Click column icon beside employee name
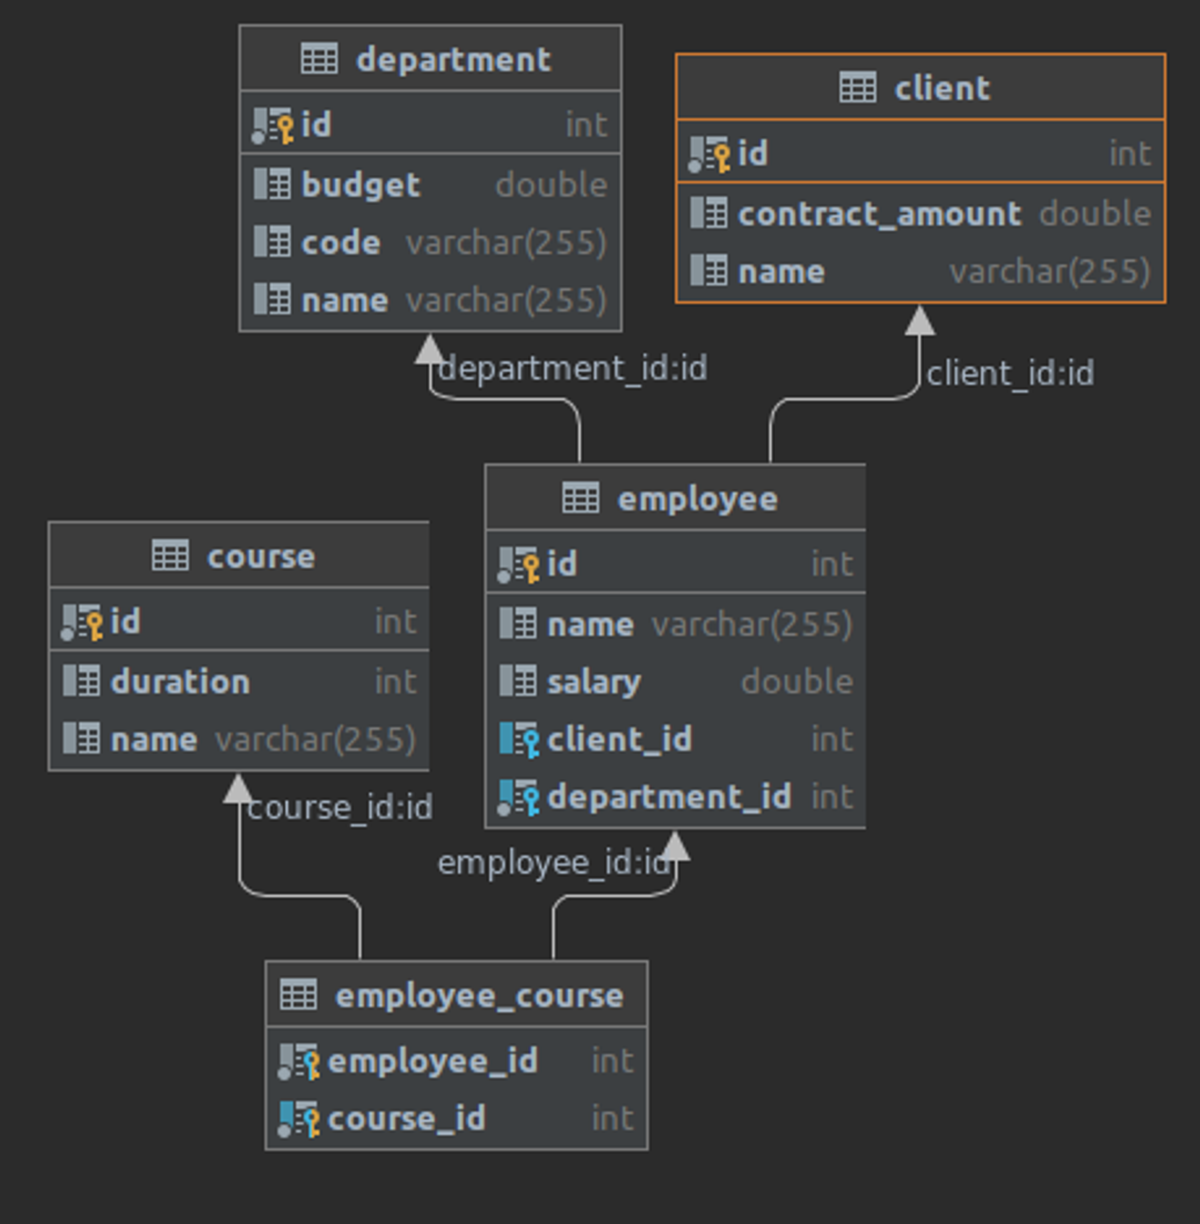The height and width of the screenshot is (1224, 1200). point(518,624)
